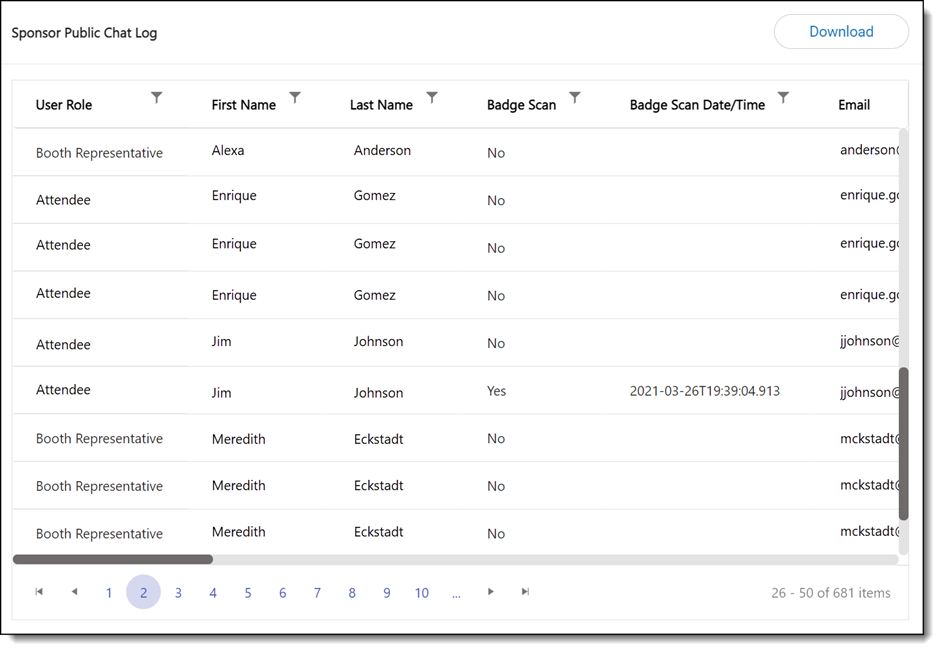This screenshot has width=940, height=651.
Task: Go to the next page arrow
Action: (x=491, y=592)
